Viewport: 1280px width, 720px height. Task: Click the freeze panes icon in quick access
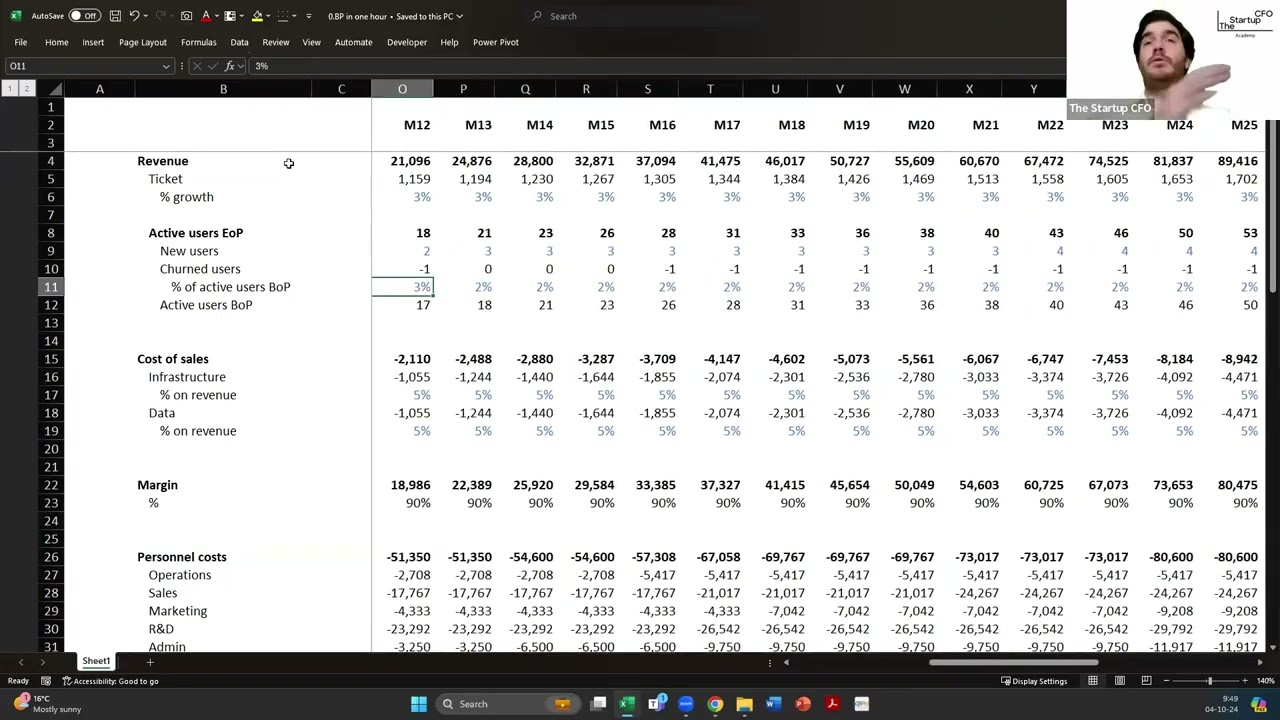pyautogui.click(x=230, y=16)
